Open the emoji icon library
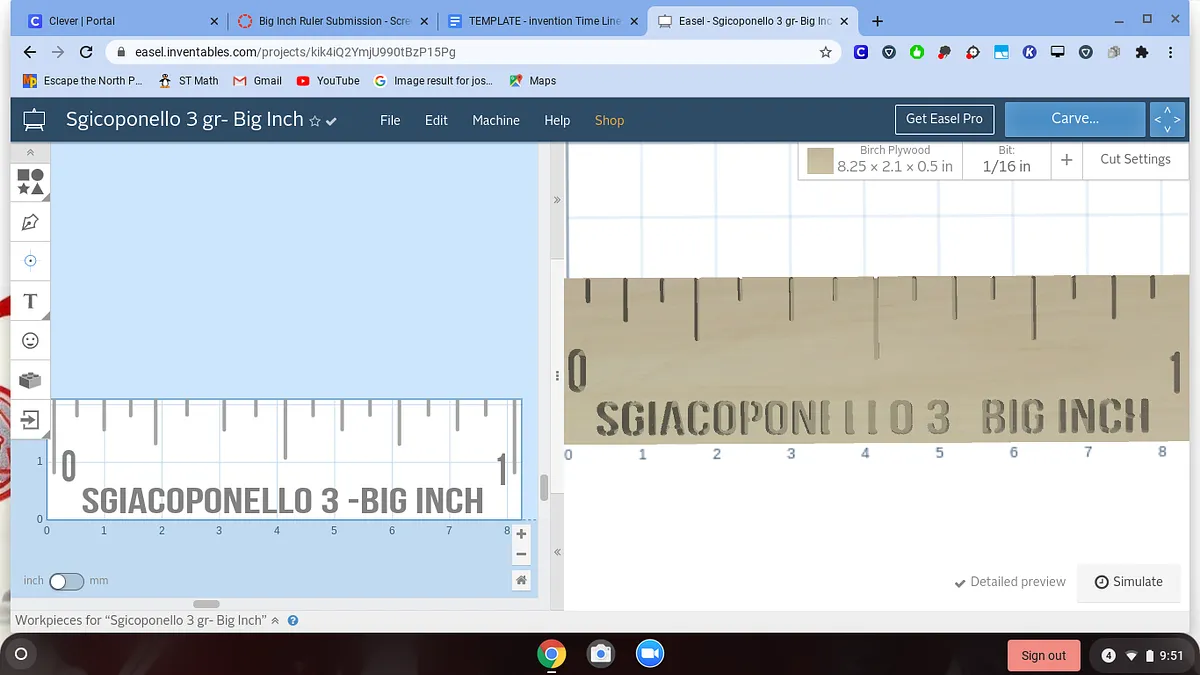Viewport: 1200px width, 675px height. coord(30,341)
